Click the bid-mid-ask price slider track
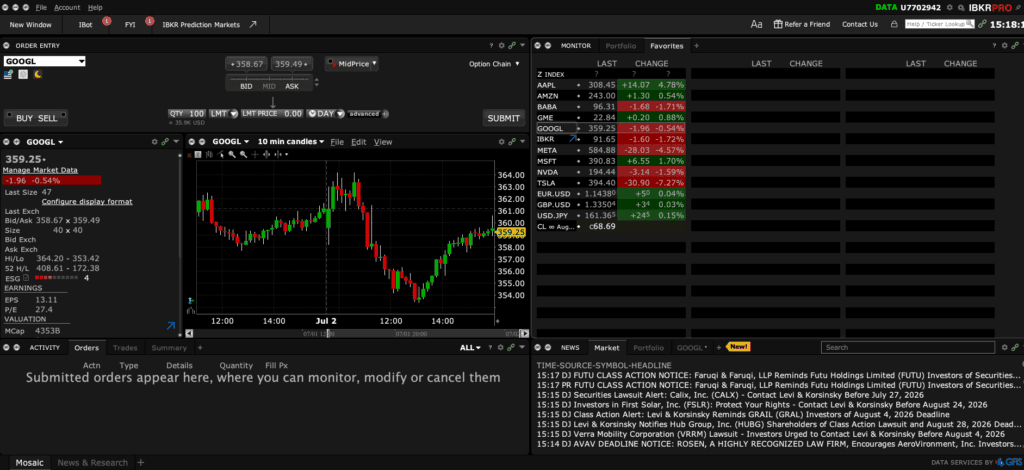The height and width of the screenshot is (470, 1024). click(269, 78)
